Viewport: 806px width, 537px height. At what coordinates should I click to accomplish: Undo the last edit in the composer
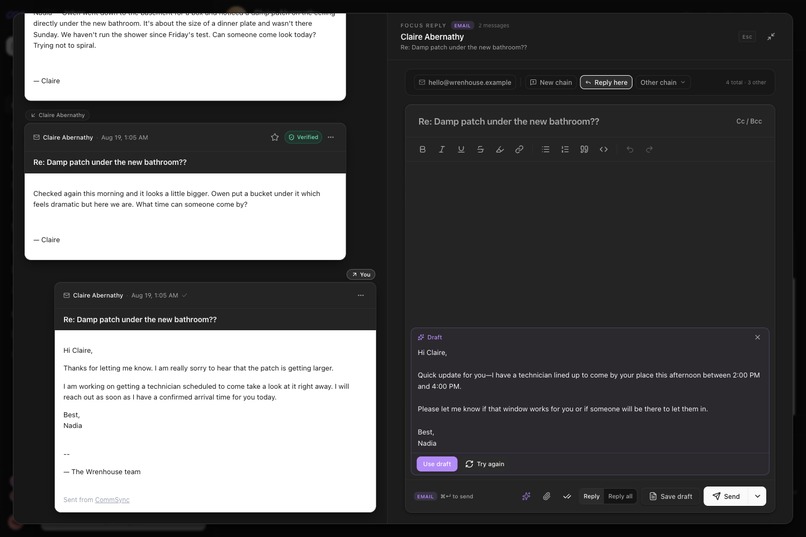(630, 150)
